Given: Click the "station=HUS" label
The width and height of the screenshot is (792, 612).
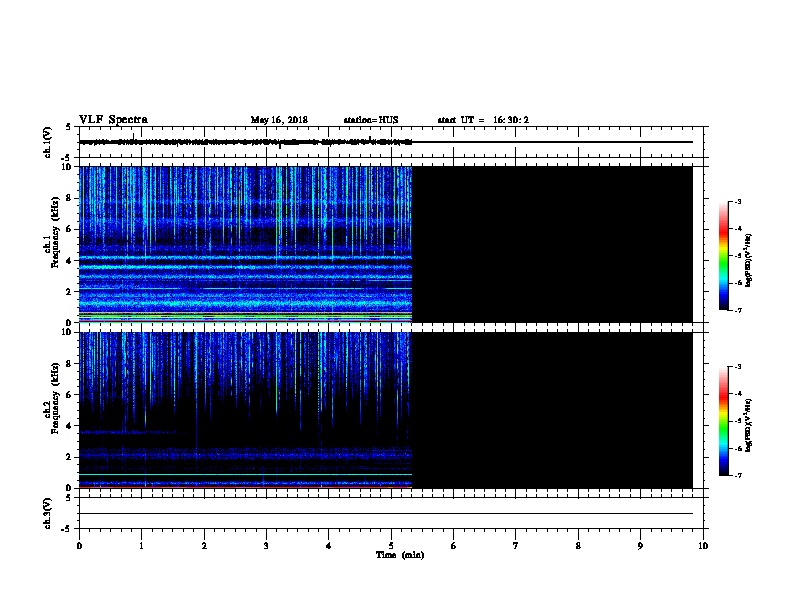Looking at the screenshot, I should click(371, 120).
